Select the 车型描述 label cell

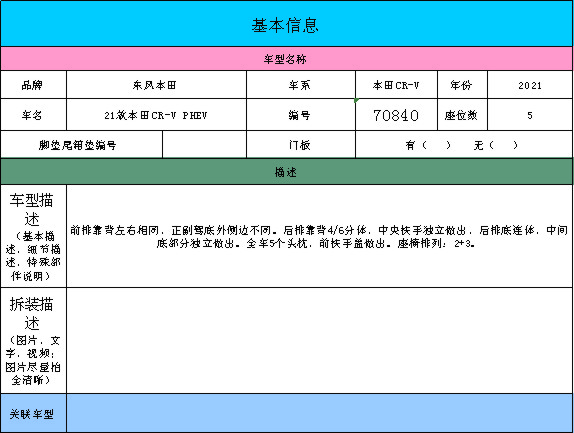pyautogui.click(x=33, y=236)
